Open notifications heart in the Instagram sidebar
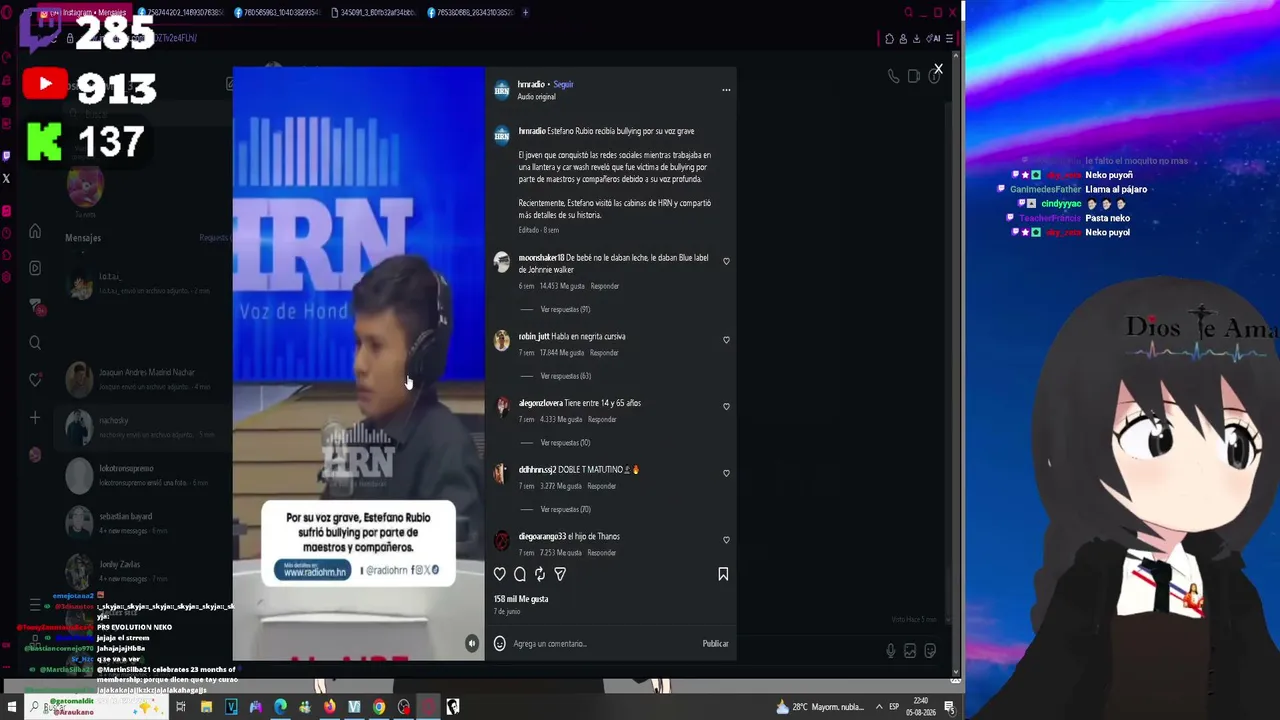This screenshot has height=720, width=1280. 35,380
